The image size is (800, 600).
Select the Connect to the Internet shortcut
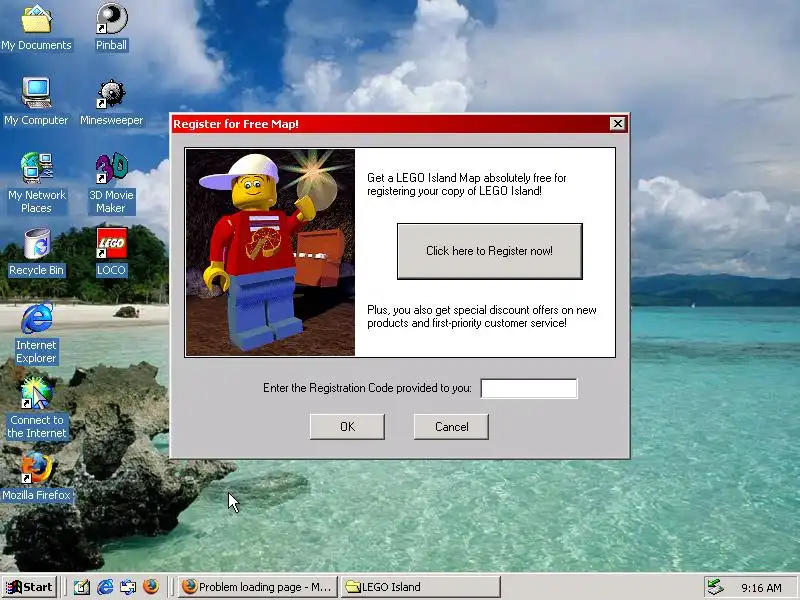(36, 408)
